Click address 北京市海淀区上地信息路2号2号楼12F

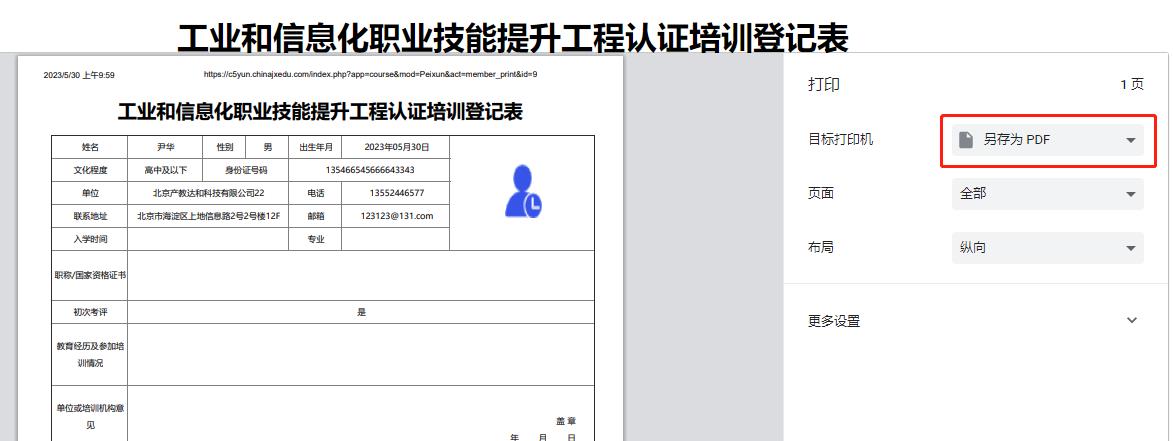point(208,216)
